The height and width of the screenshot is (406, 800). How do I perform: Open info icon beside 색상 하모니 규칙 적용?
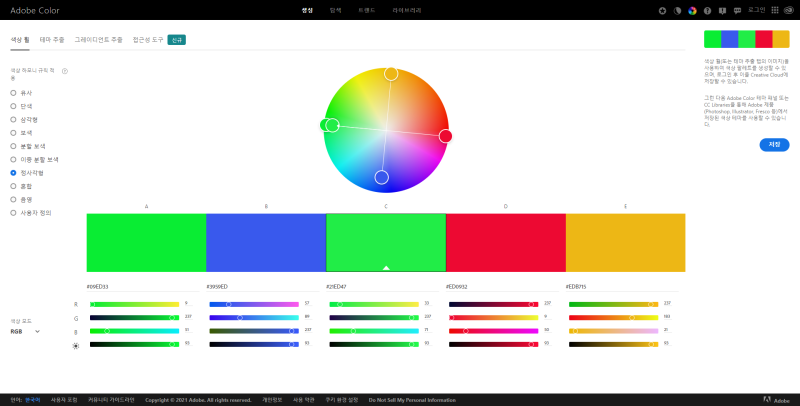tap(65, 71)
